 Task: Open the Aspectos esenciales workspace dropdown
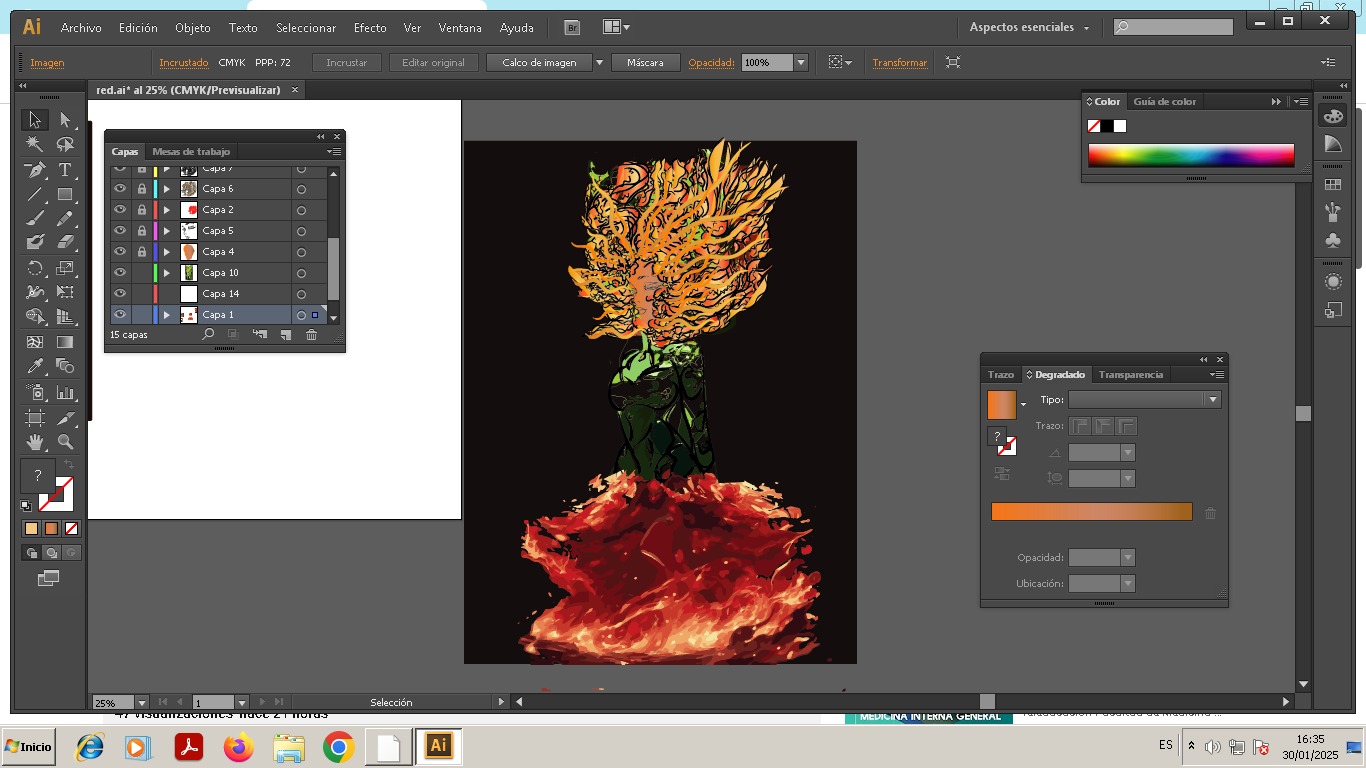pyautogui.click(x=1029, y=28)
